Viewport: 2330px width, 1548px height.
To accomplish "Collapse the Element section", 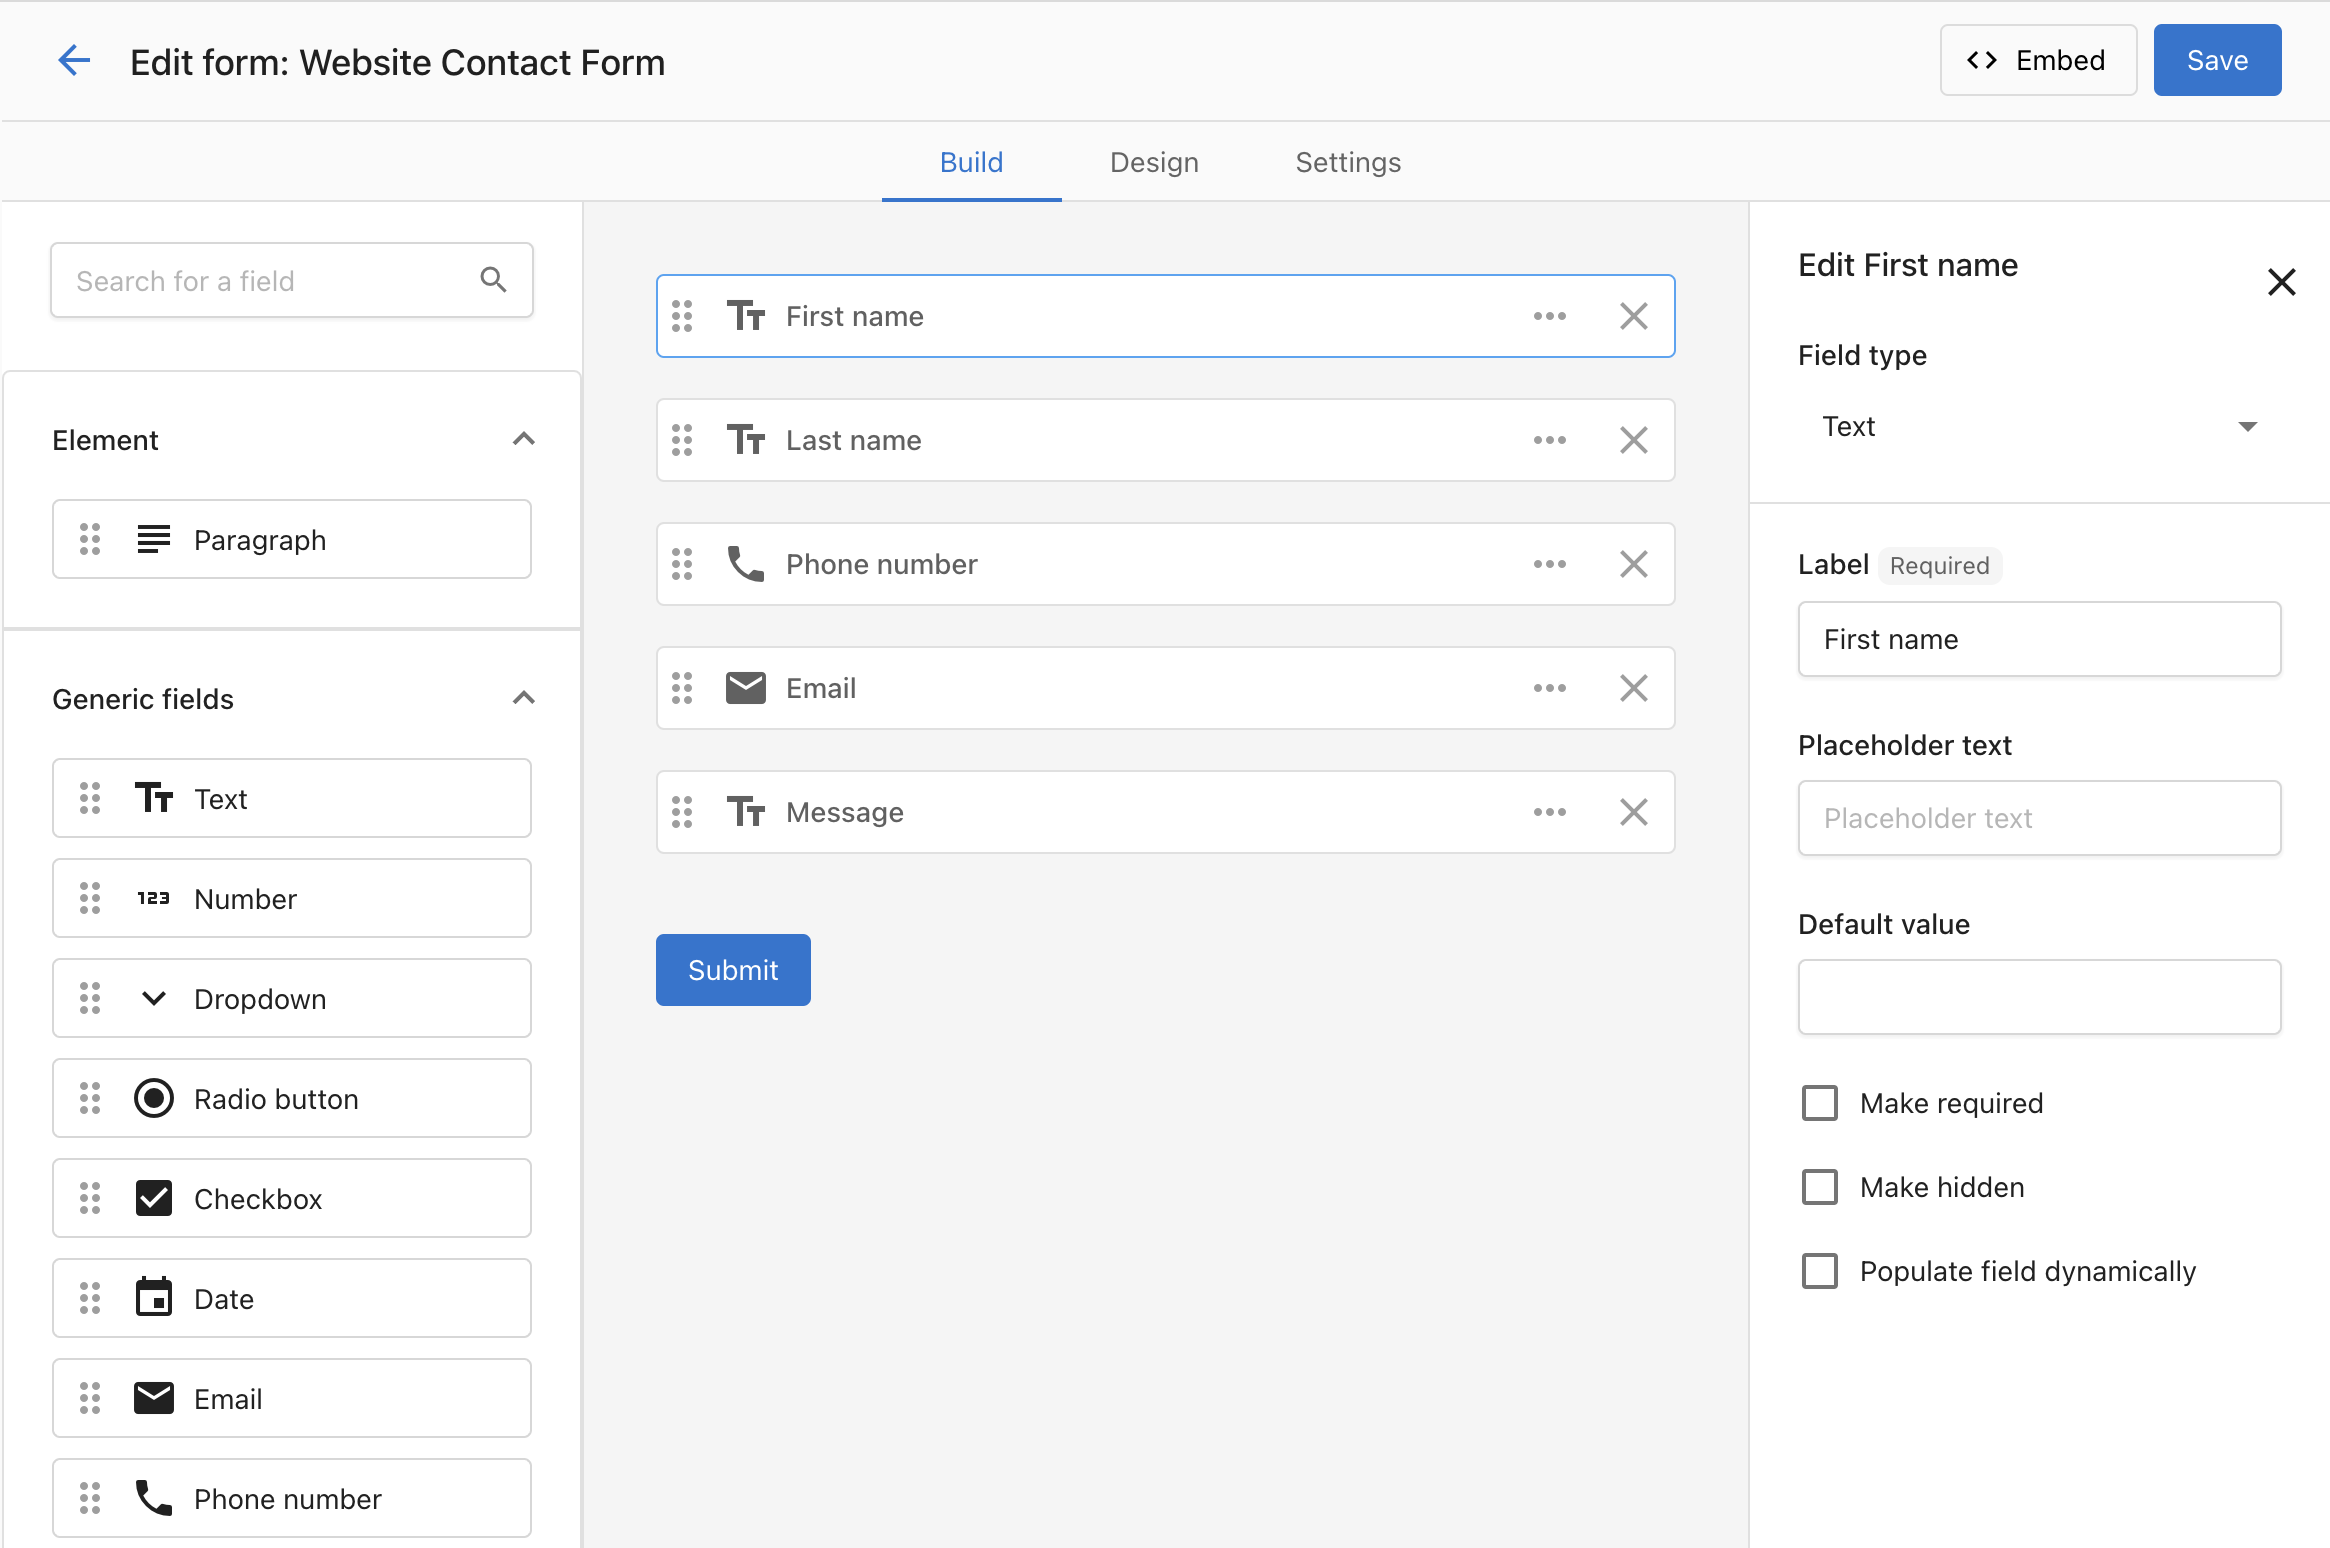I will click(523, 440).
